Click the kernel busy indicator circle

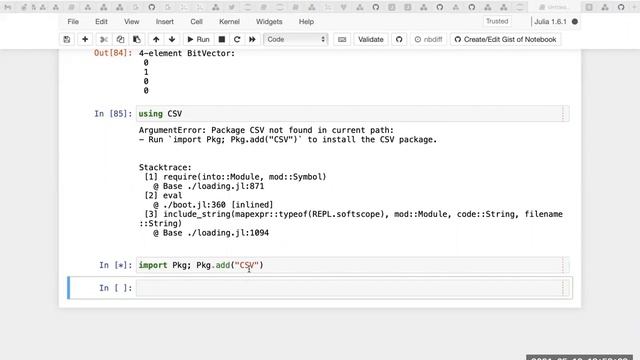click(x=575, y=22)
